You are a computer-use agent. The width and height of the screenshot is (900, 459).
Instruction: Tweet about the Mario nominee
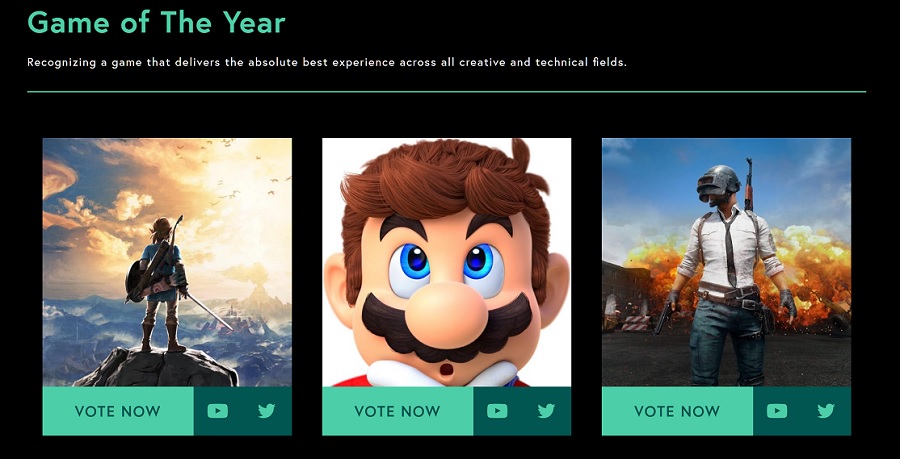[546, 411]
